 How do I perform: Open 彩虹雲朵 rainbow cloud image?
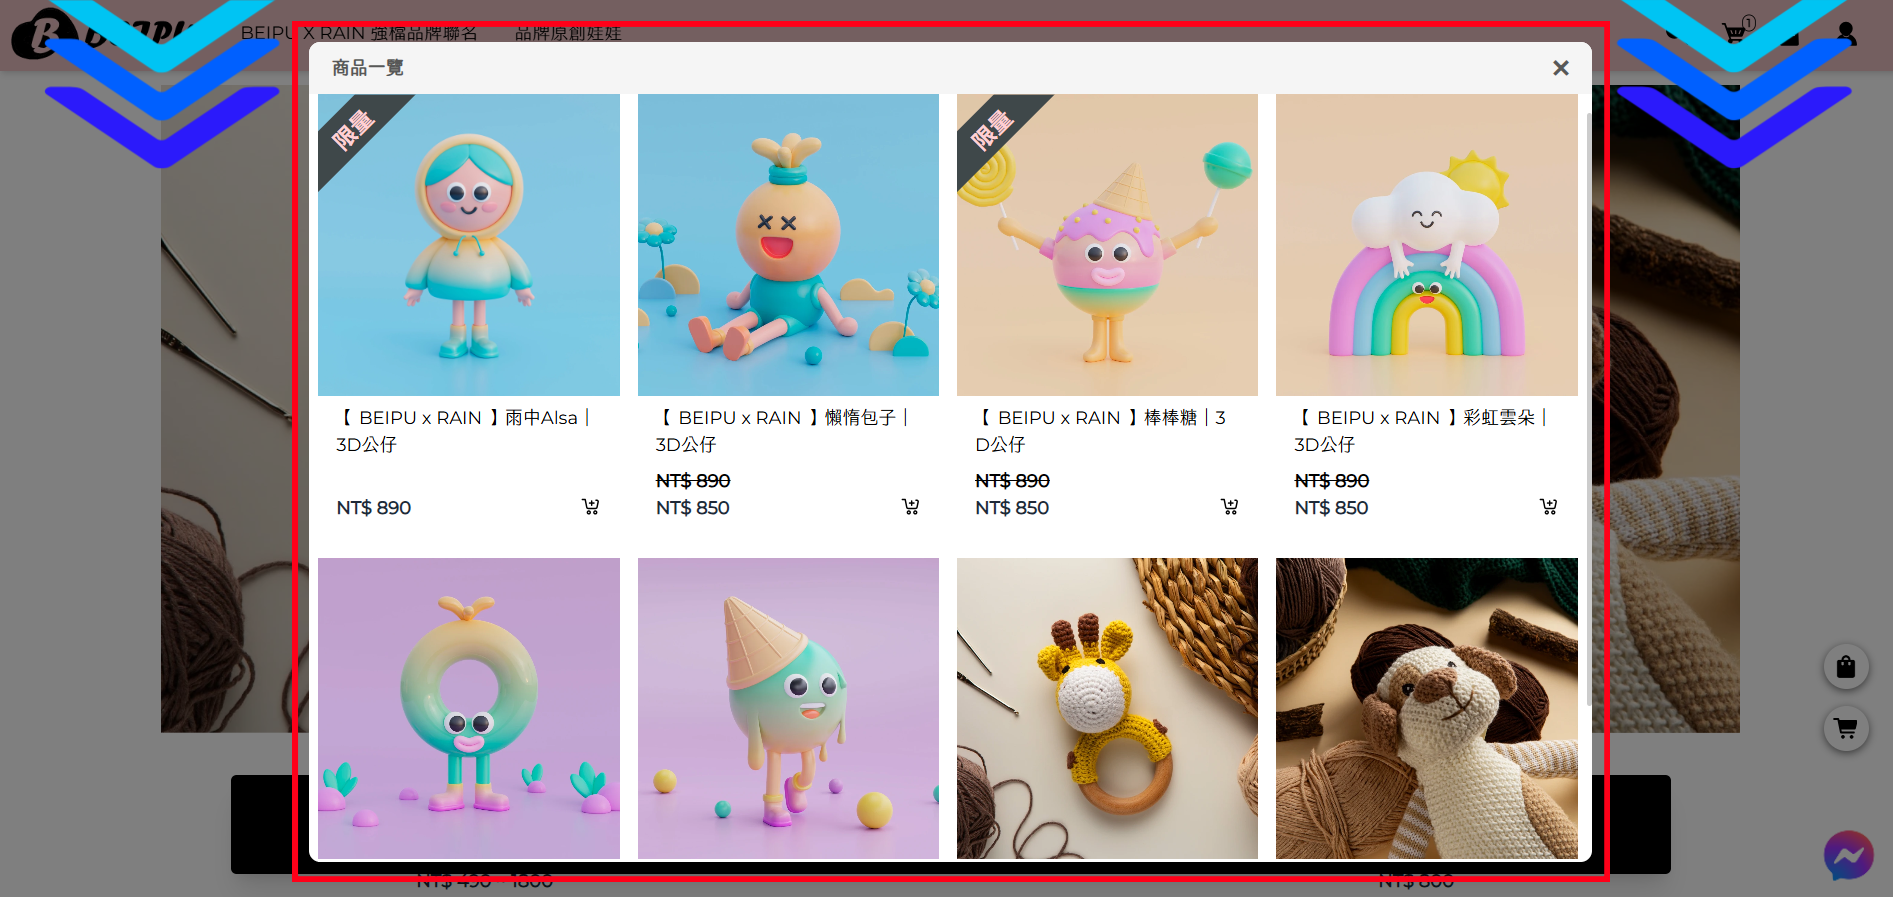click(1427, 245)
